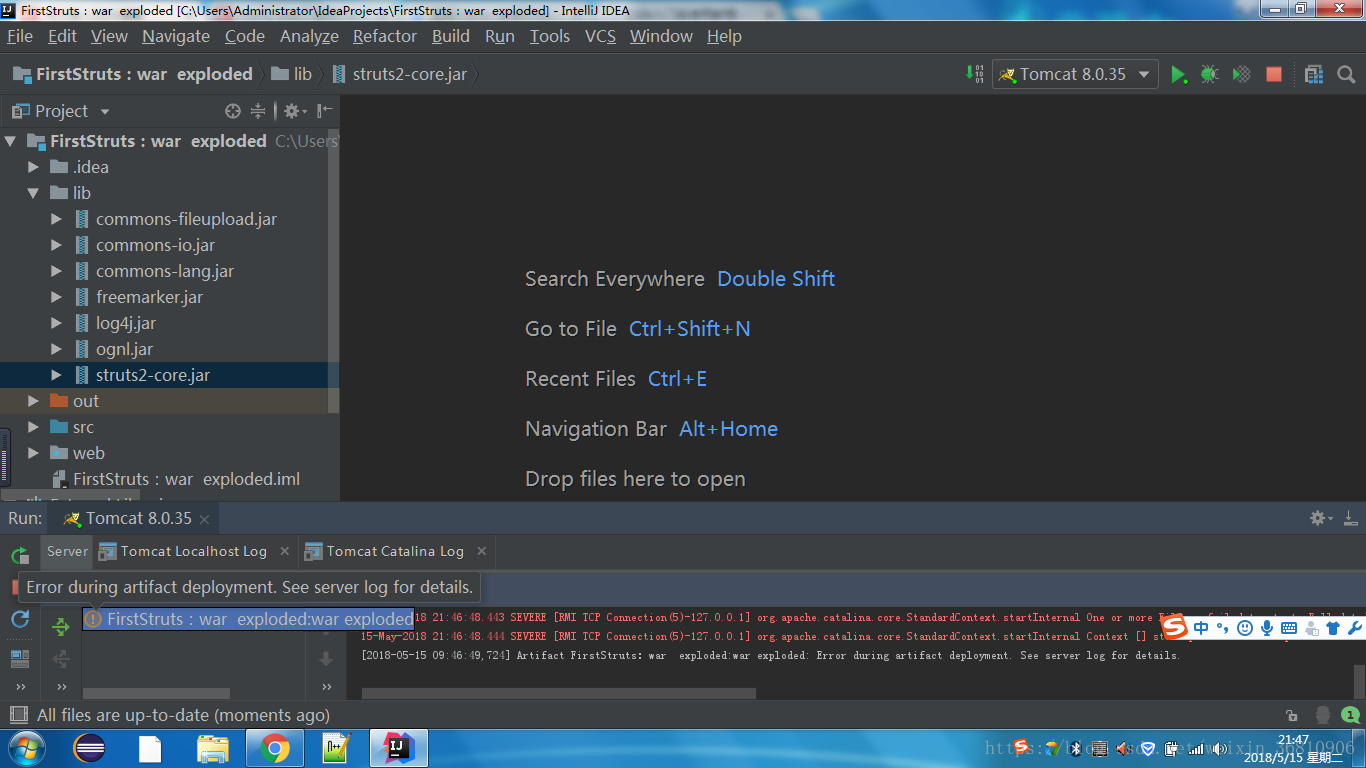Stop the server with the red square
This screenshot has width=1366, height=768.
pyautogui.click(x=1274, y=75)
